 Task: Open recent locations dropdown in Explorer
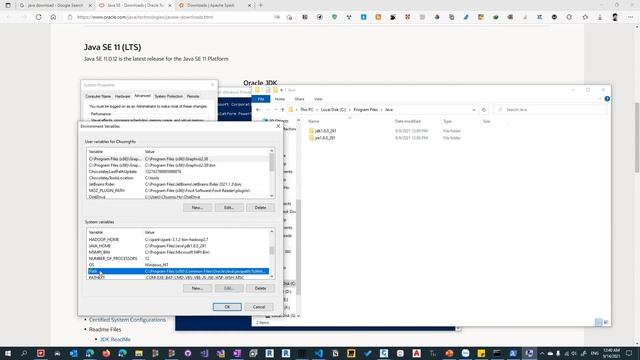pos(276,110)
